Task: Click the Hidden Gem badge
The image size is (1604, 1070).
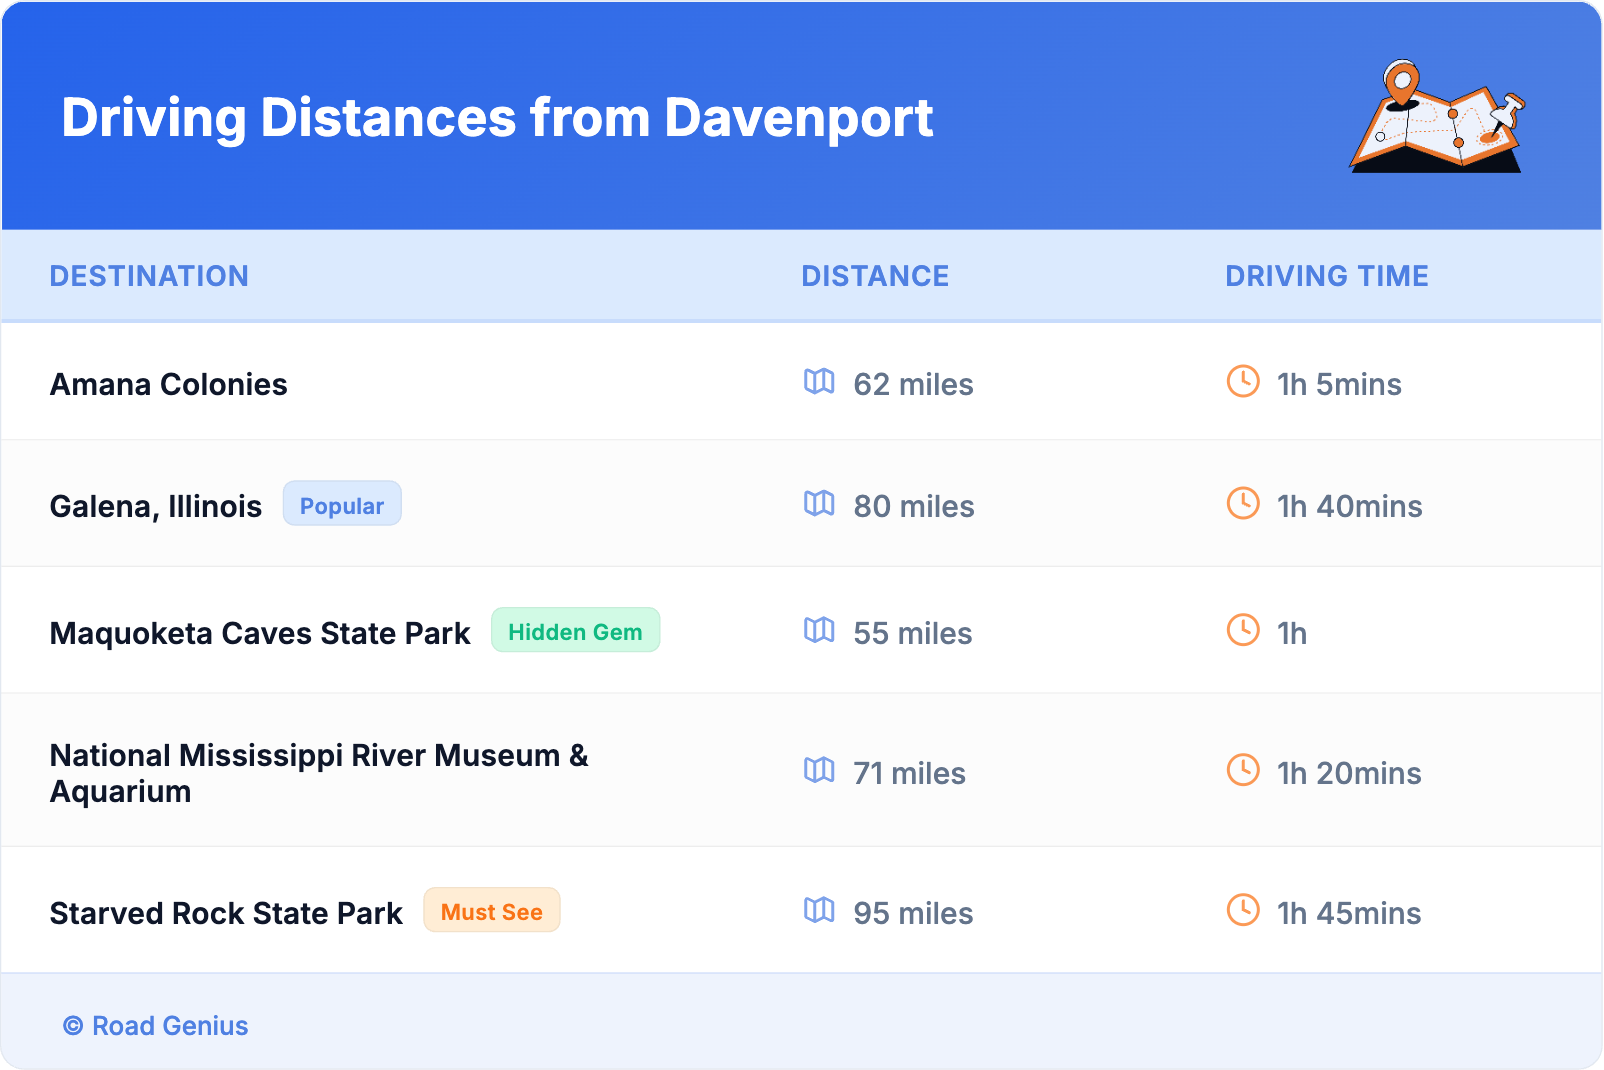Action: click(575, 631)
